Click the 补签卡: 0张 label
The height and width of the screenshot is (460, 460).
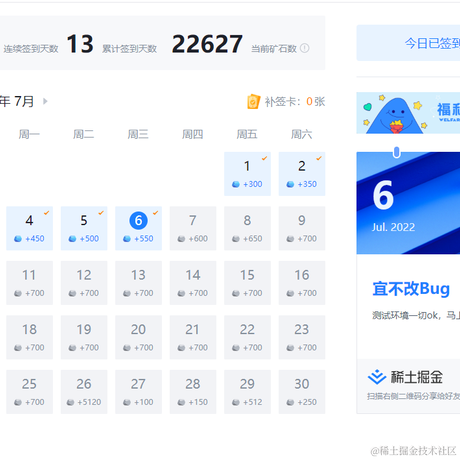click(x=295, y=102)
